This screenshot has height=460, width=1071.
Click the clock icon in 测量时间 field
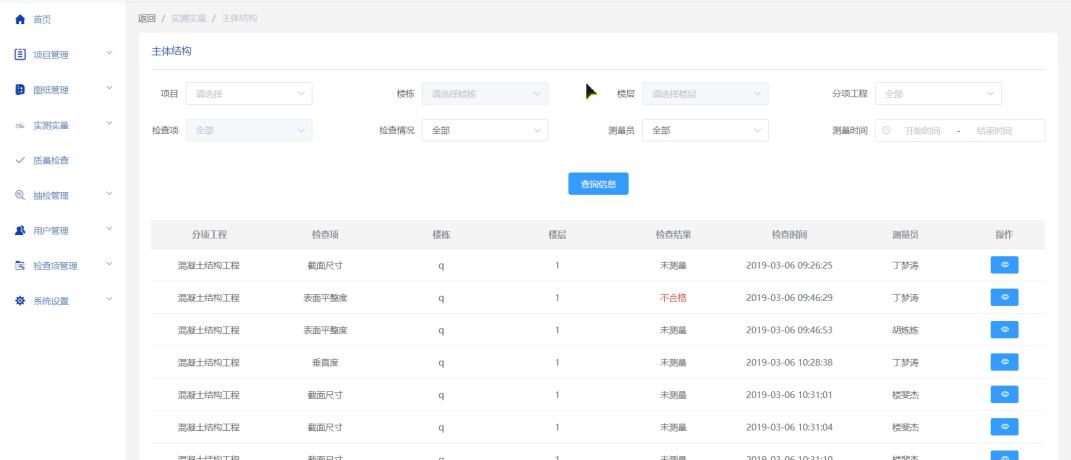[887, 130]
